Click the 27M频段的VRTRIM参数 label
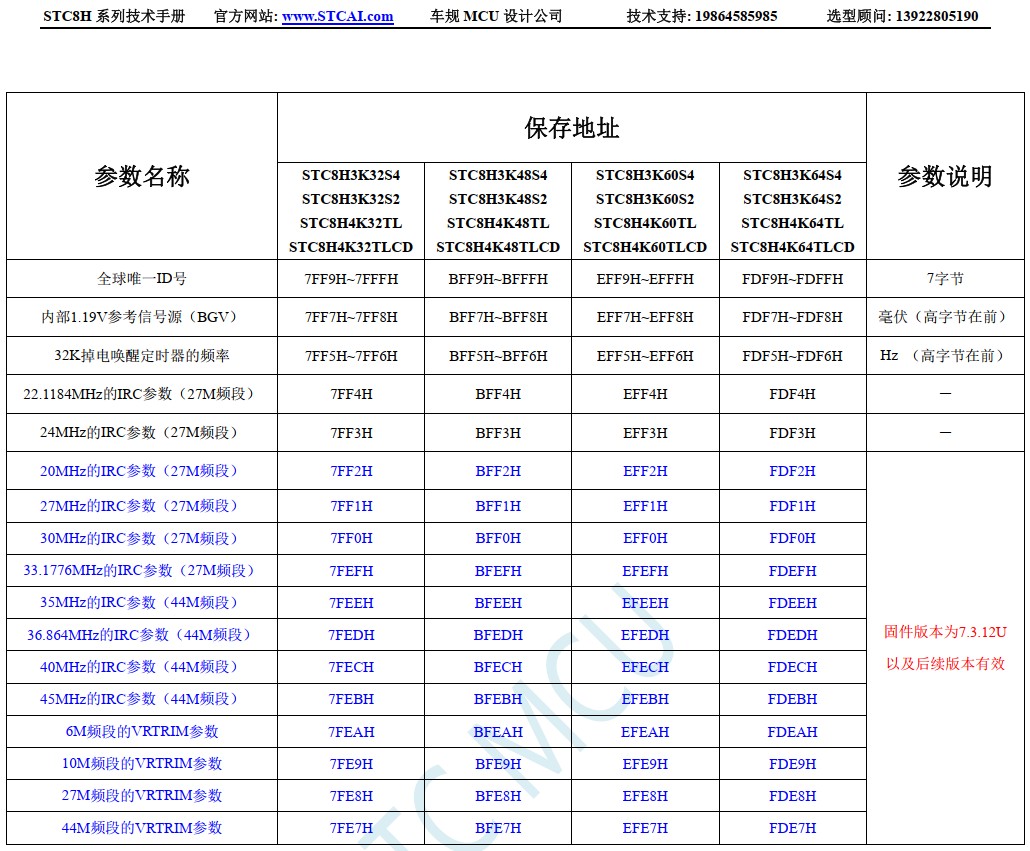1030x851 pixels. (142, 796)
